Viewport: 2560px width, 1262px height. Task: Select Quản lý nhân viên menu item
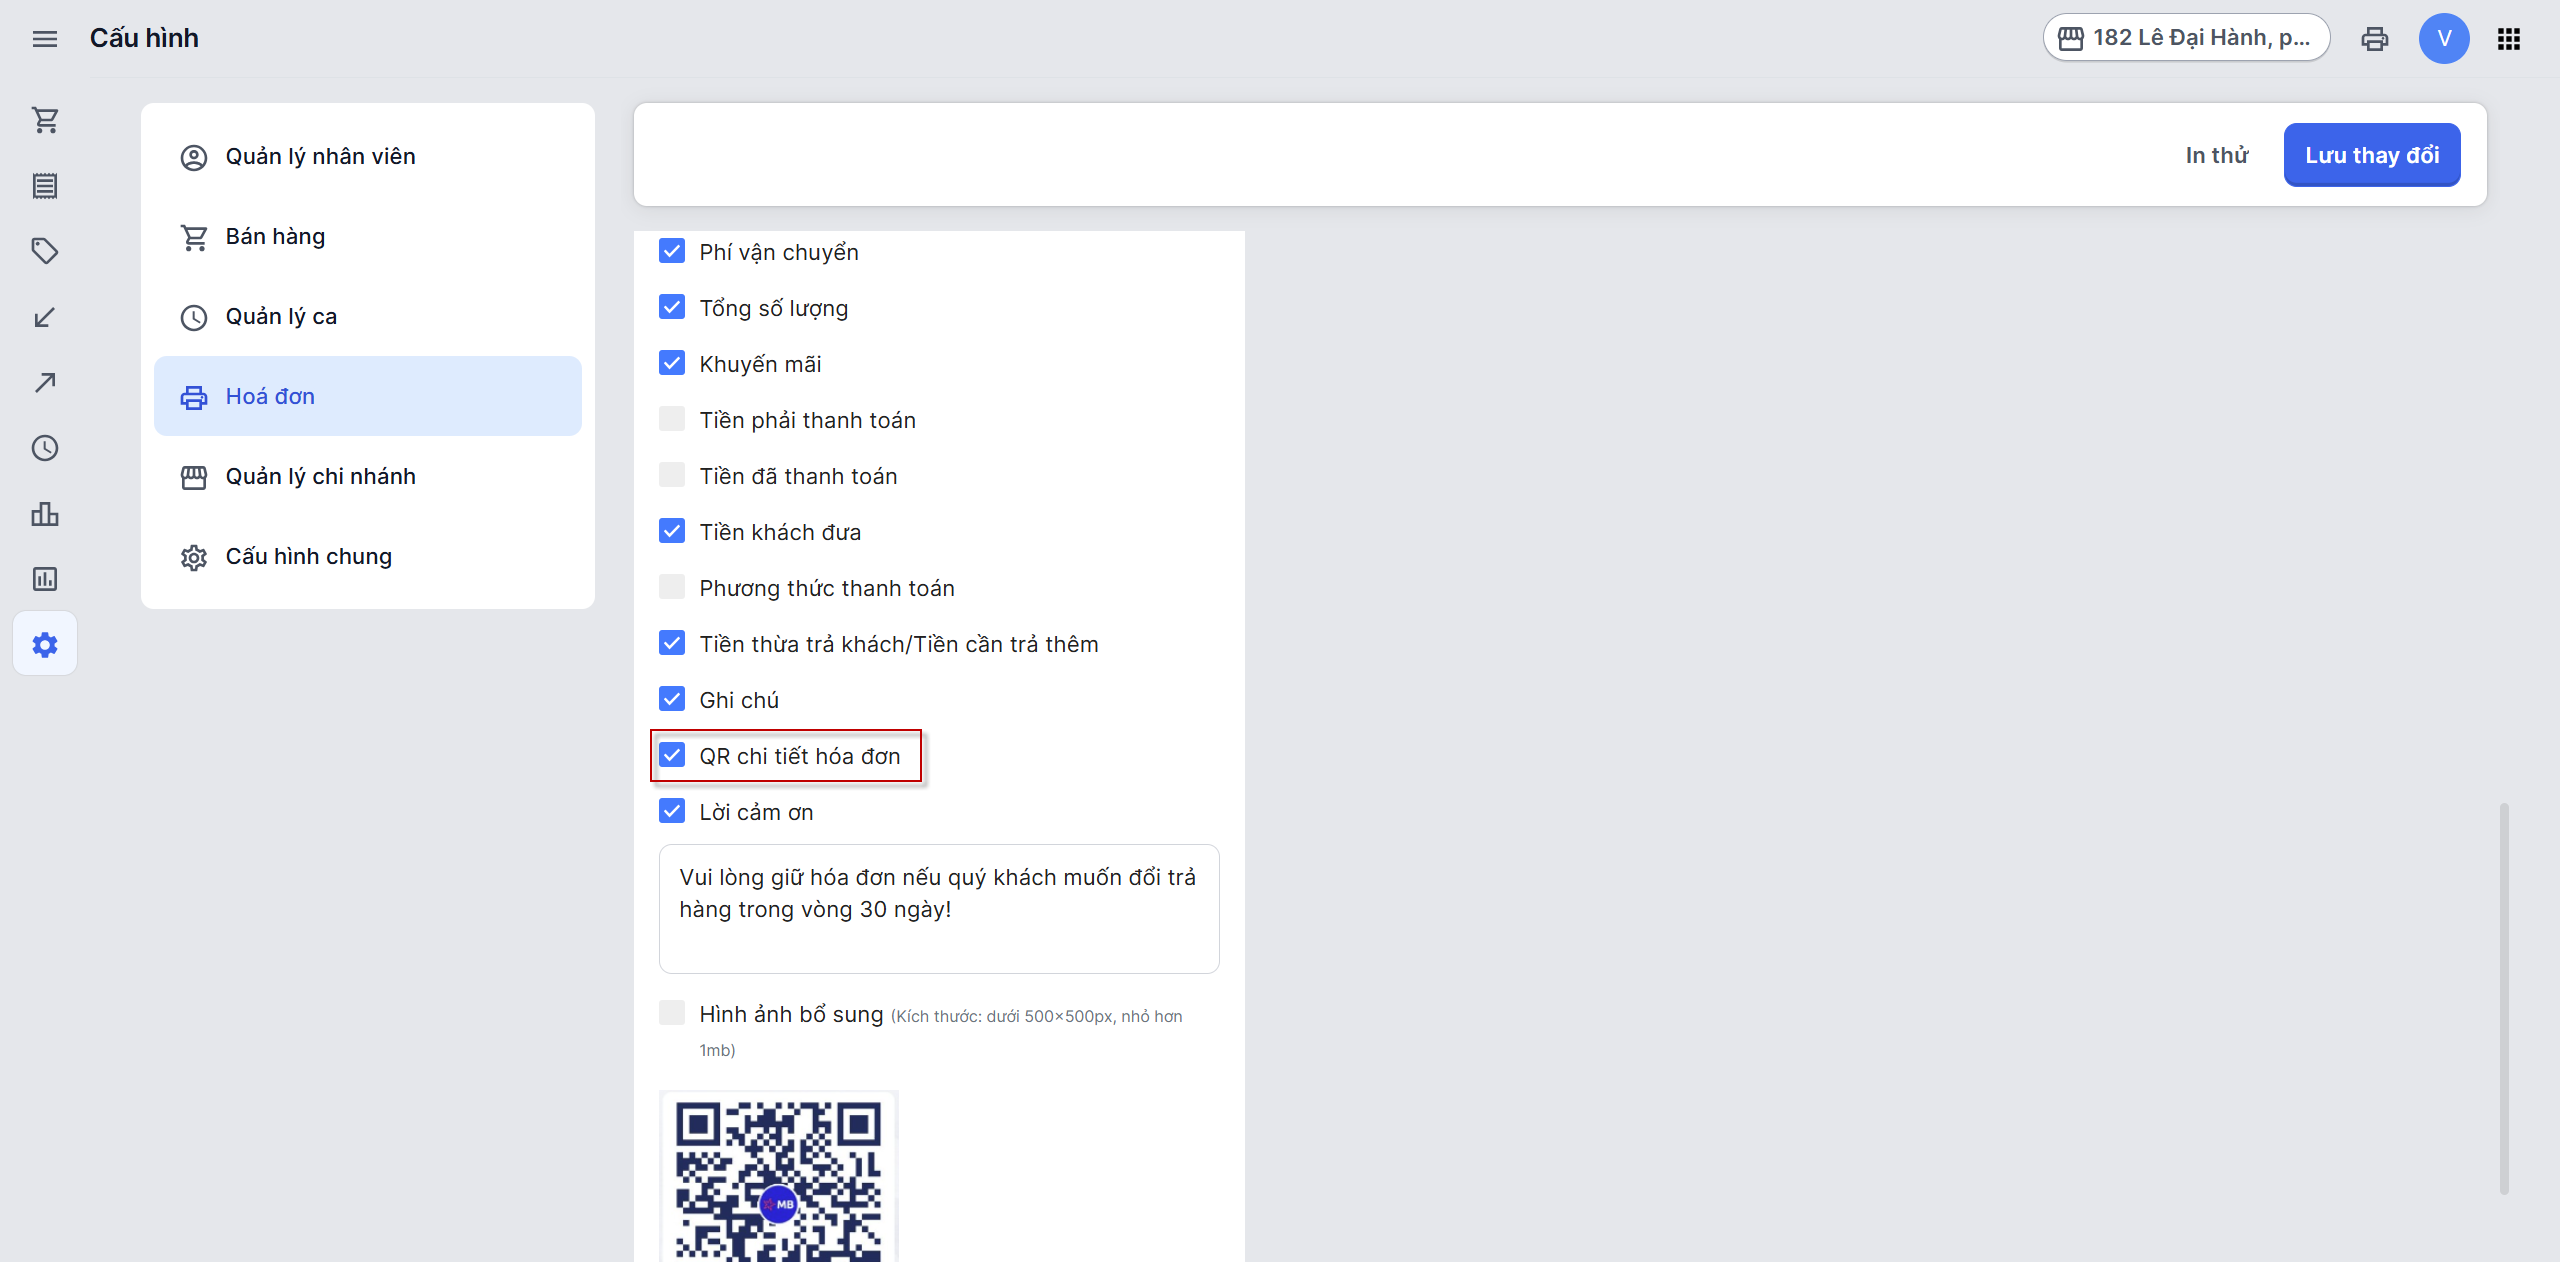point(320,157)
